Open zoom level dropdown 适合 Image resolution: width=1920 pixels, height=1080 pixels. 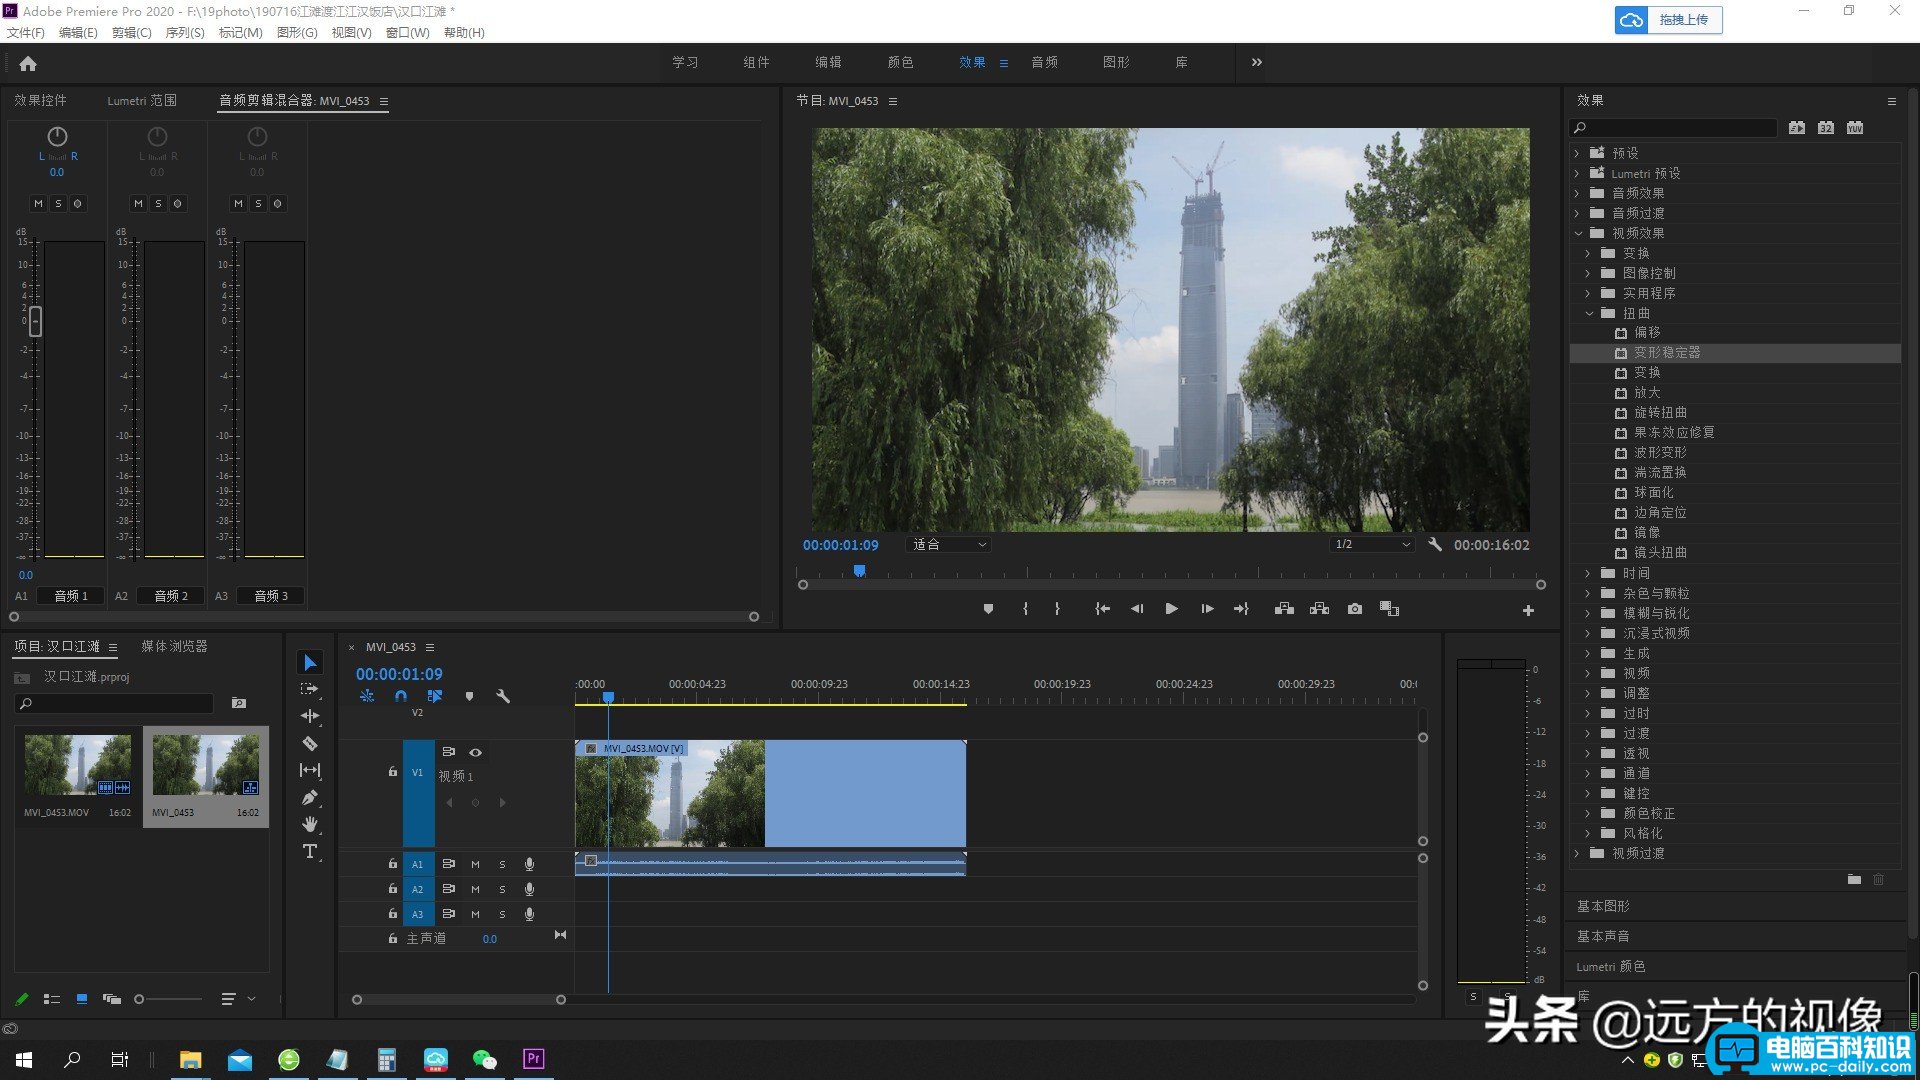948,545
